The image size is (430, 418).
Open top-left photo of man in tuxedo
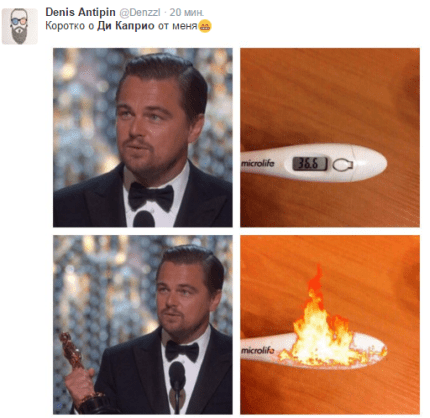point(143,137)
